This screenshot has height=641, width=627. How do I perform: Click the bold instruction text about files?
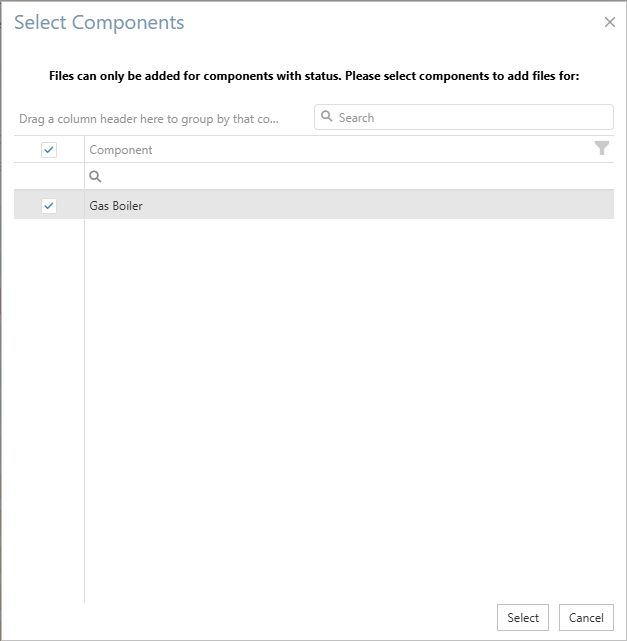pyautogui.click(x=314, y=75)
